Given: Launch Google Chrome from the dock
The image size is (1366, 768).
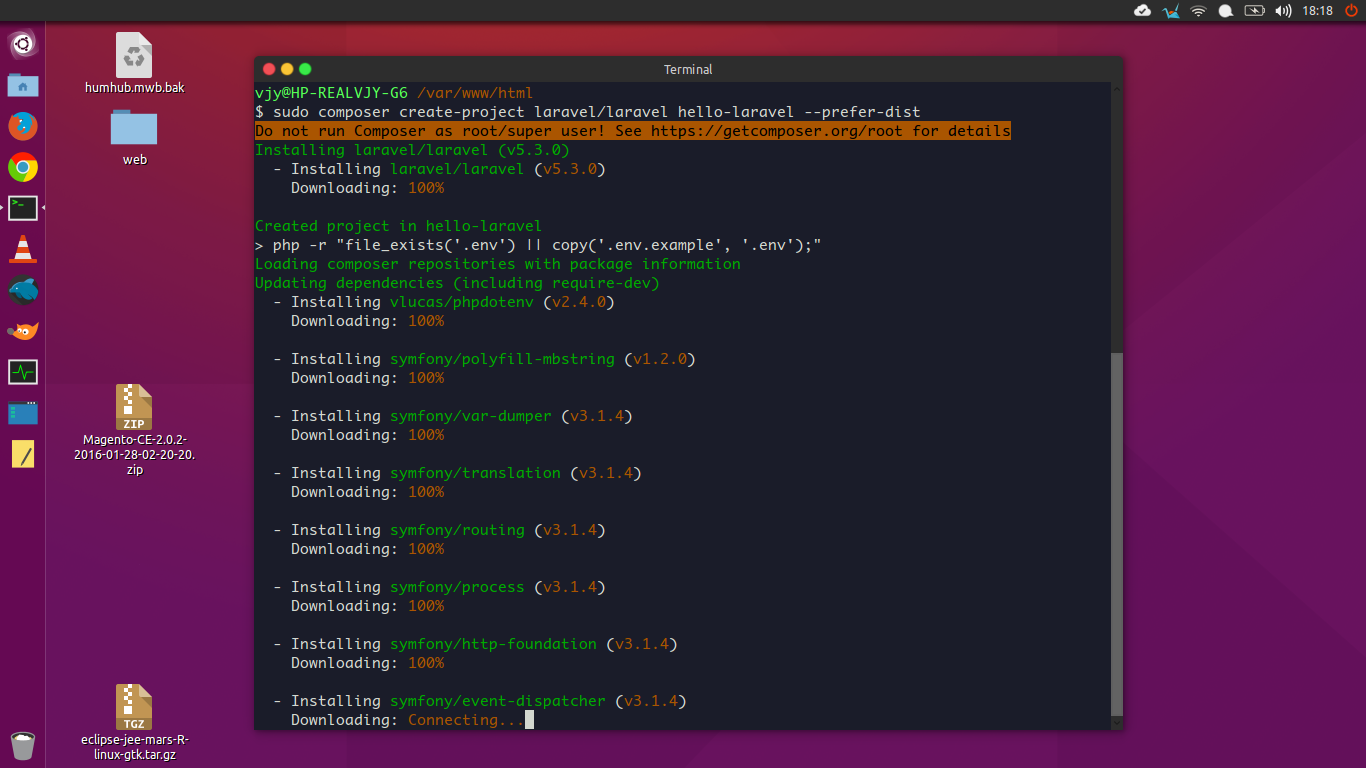Looking at the screenshot, I should pyautogui.click(x=22, y=167).
